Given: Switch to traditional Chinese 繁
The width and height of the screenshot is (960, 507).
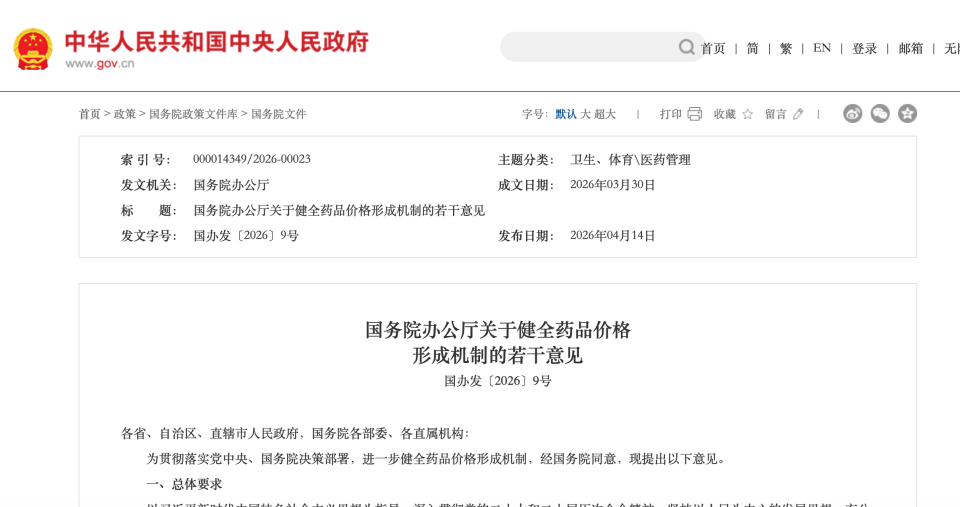Looking at the screenshot, I should 786,48.
